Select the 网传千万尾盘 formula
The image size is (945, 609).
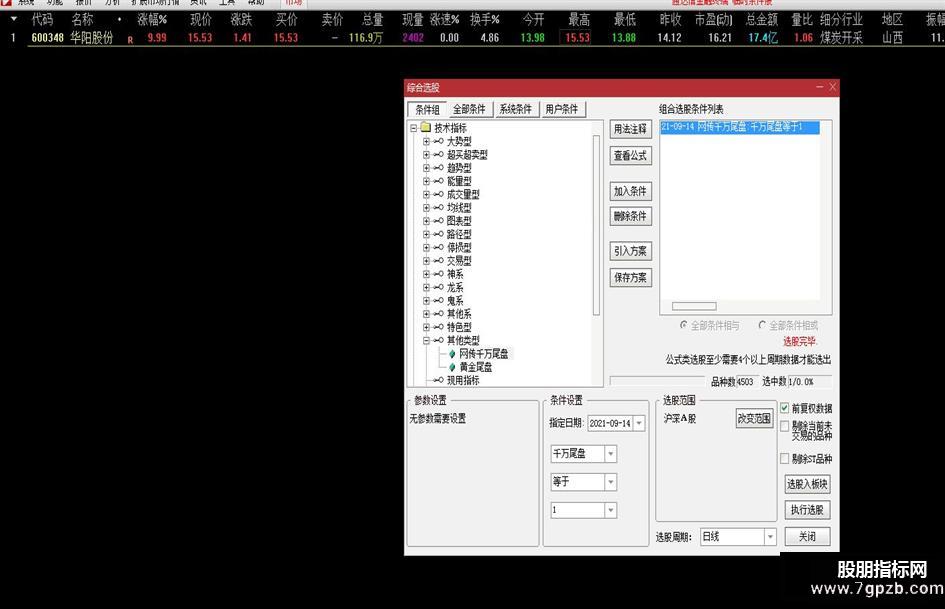(x=483, y=354)
